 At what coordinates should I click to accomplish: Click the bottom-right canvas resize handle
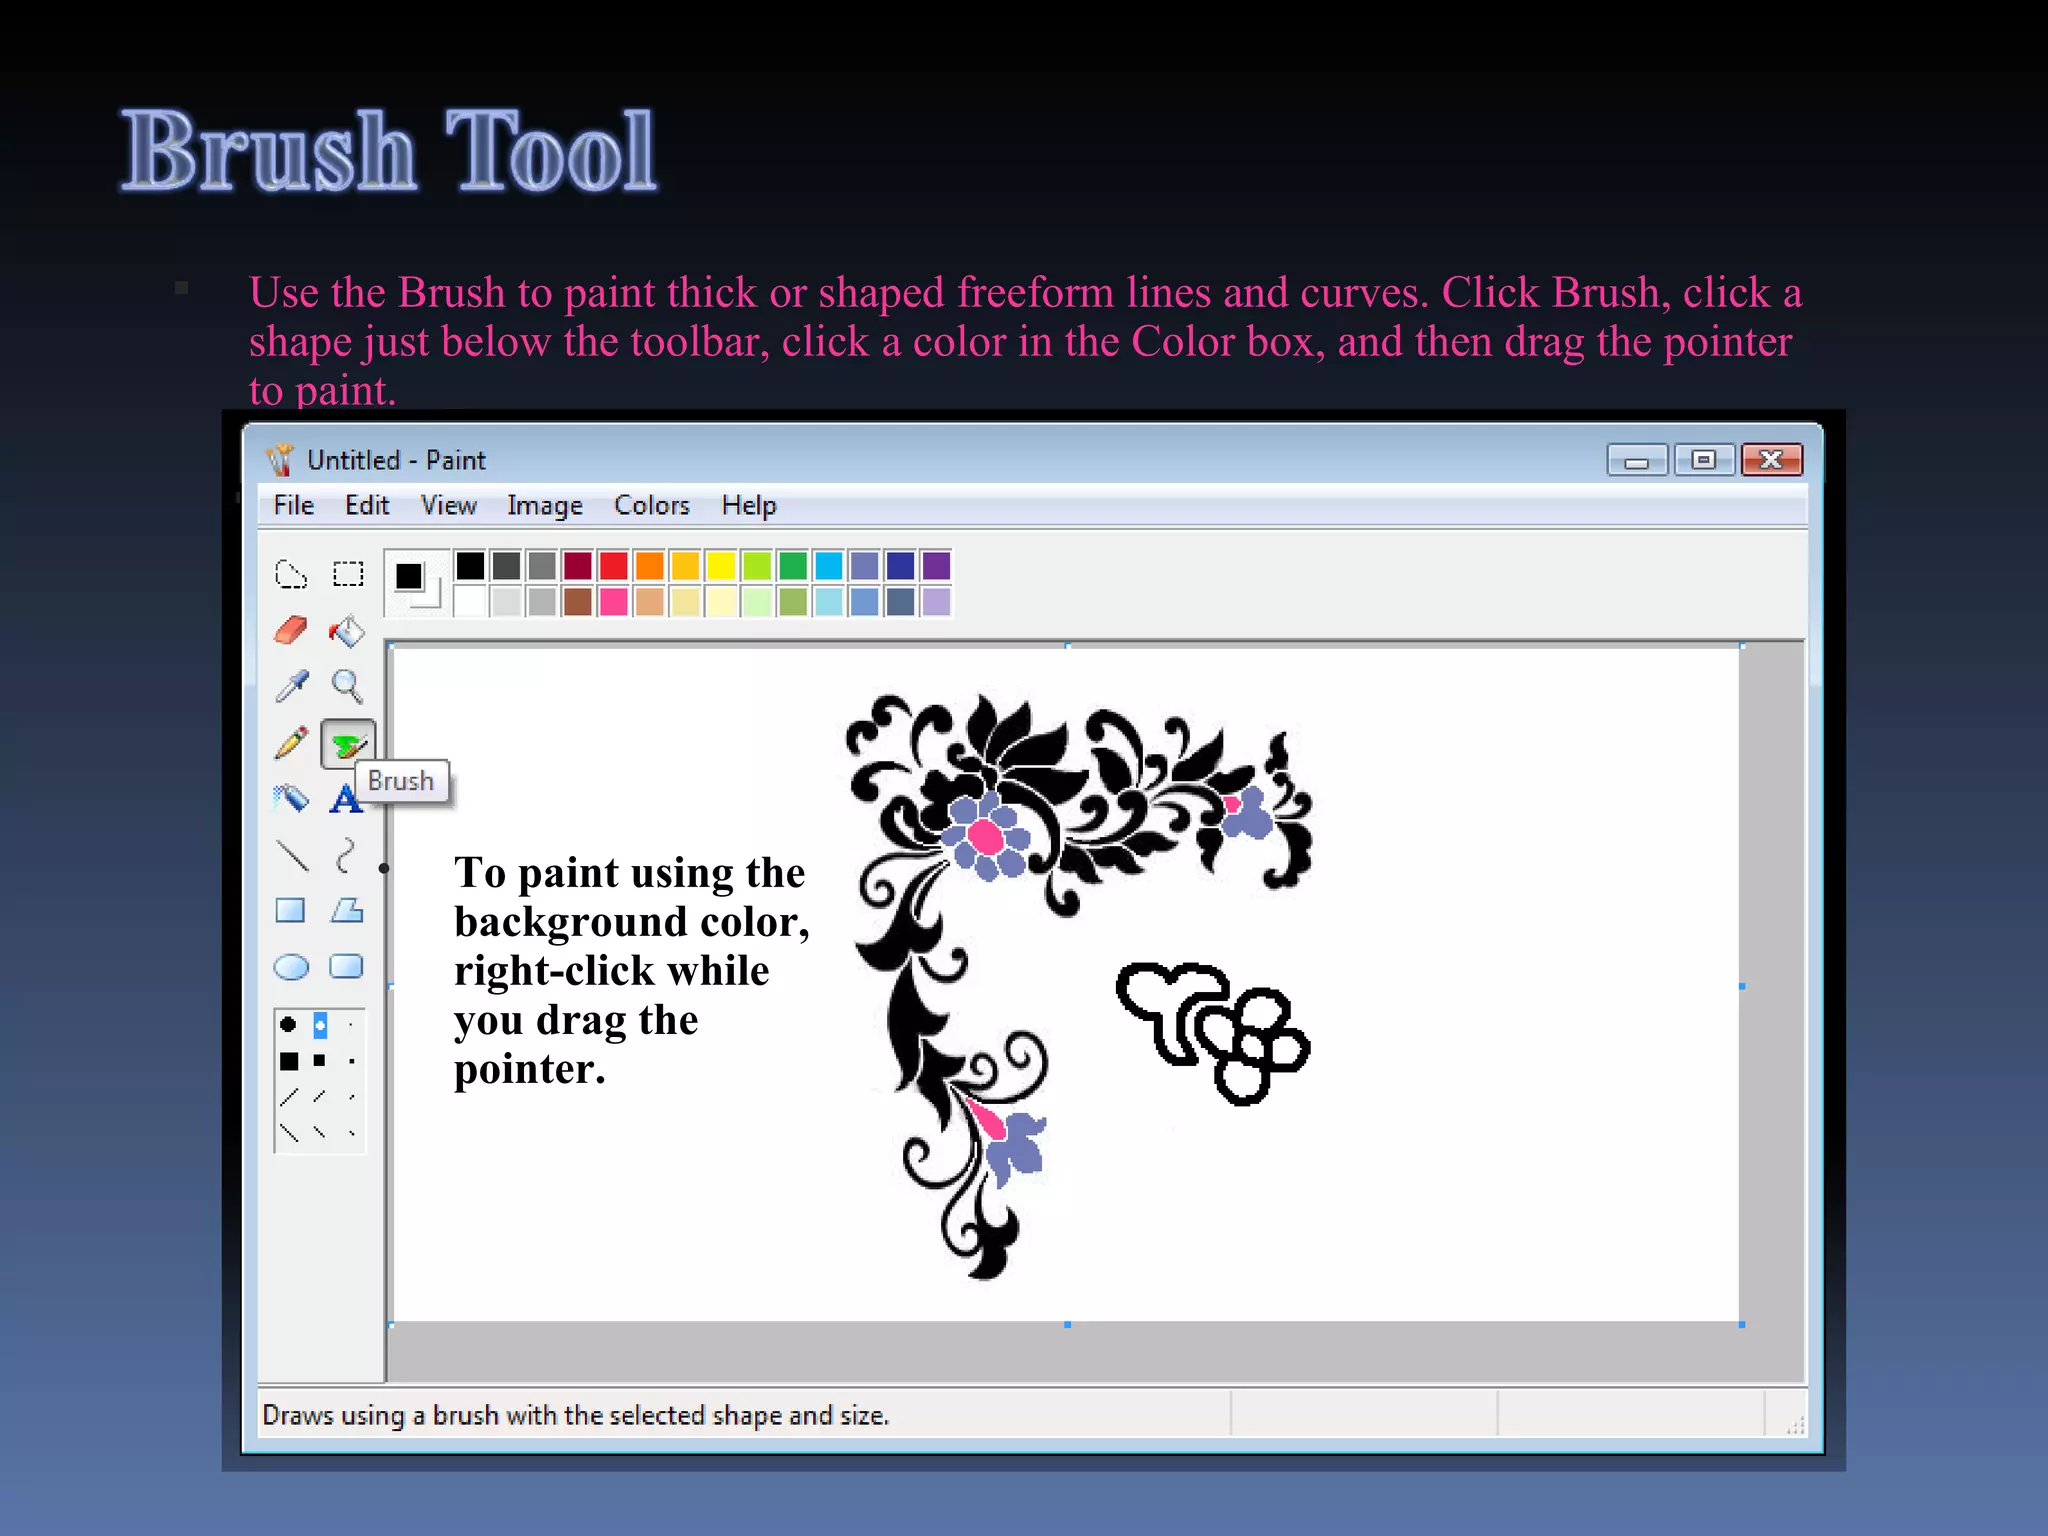click(1742, 1324)
